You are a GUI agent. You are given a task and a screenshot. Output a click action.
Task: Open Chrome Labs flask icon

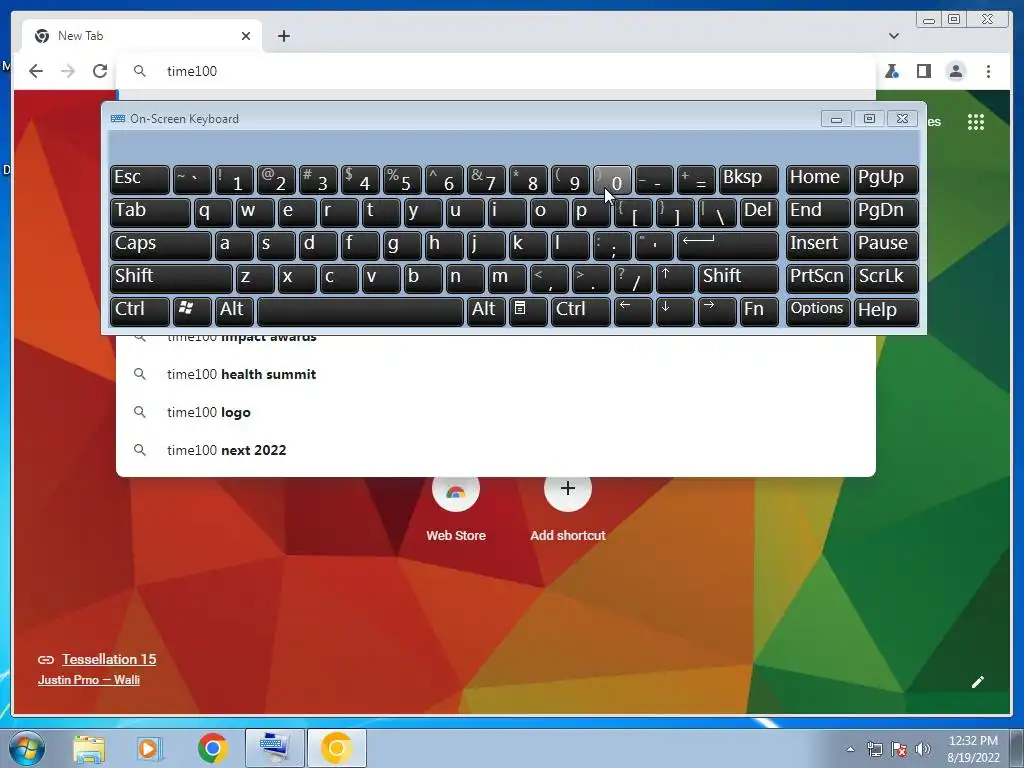coord(891,71)
